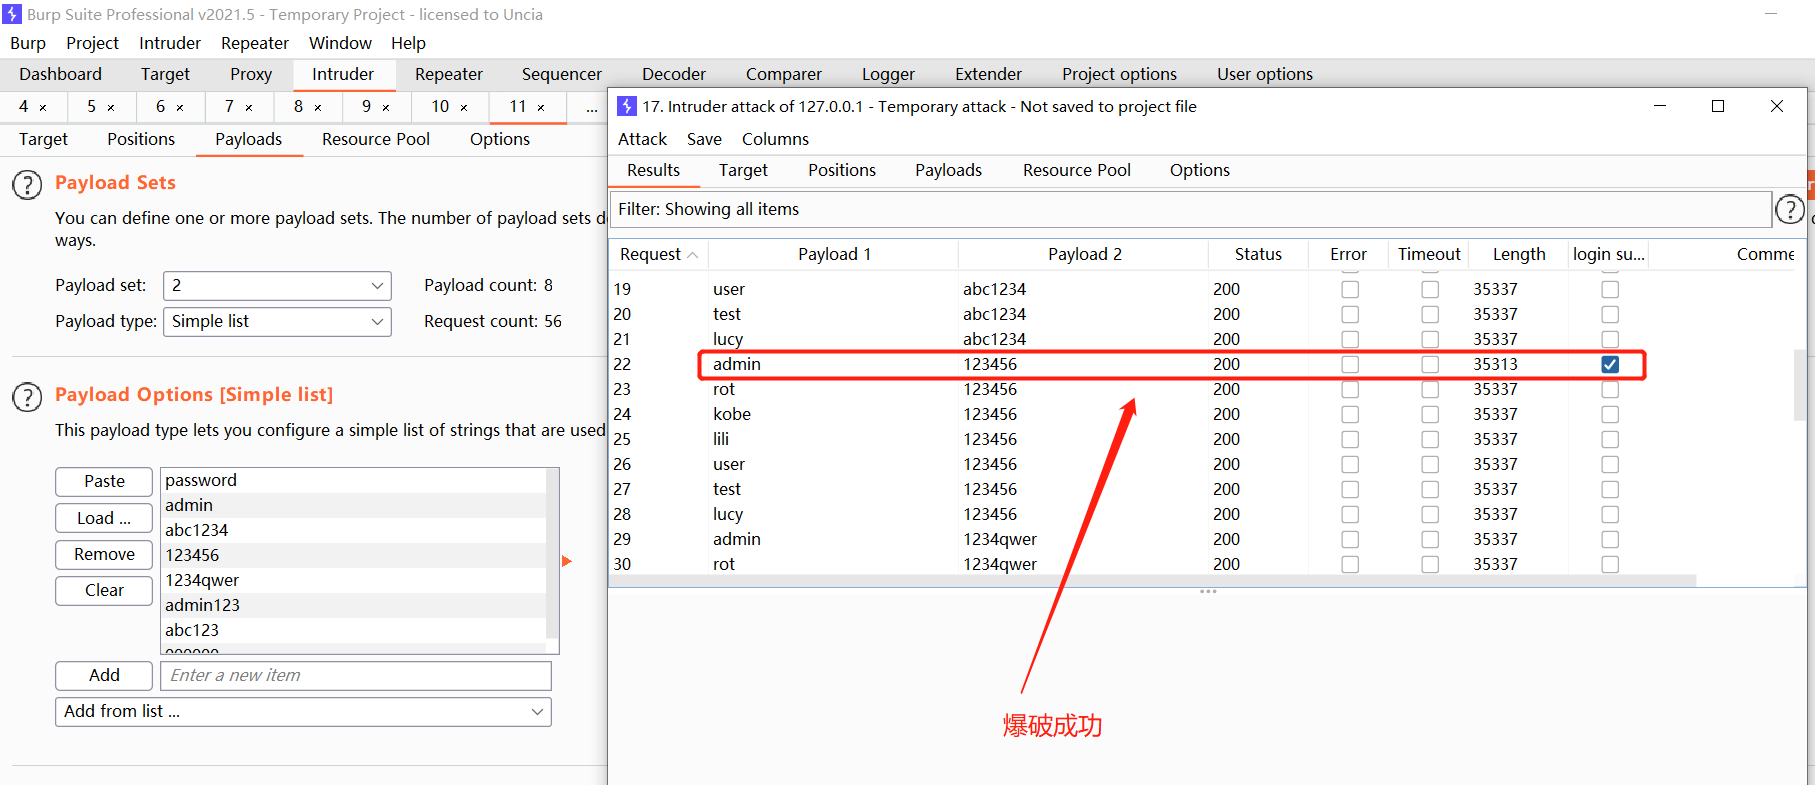Open the Project menu
This screenshot has width=1815, height=785.
[92, 43]
